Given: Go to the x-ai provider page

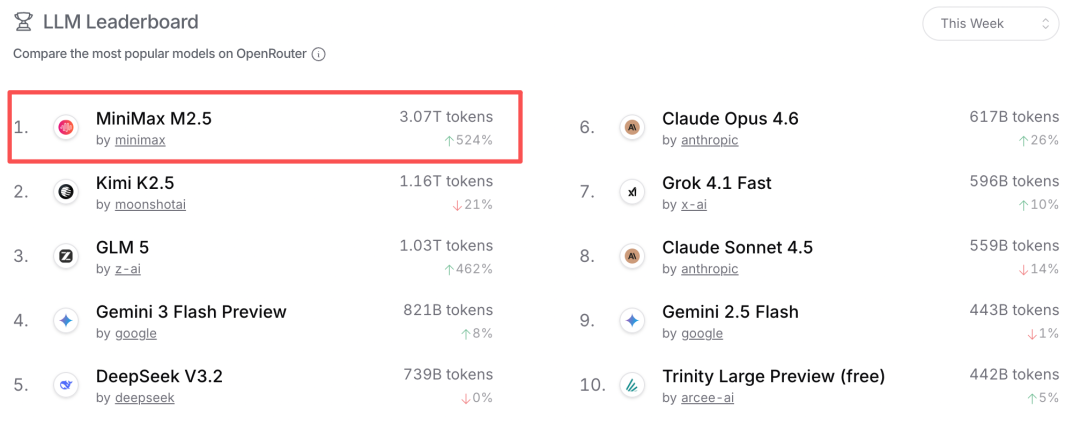Looking at the screenshot, I should coord(694,205).
